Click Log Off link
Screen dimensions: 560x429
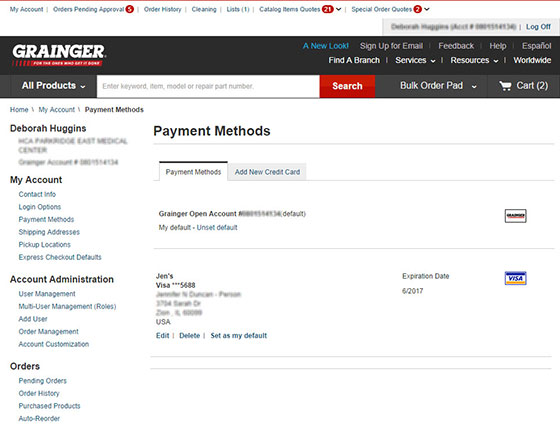click(x=538, y=27)
